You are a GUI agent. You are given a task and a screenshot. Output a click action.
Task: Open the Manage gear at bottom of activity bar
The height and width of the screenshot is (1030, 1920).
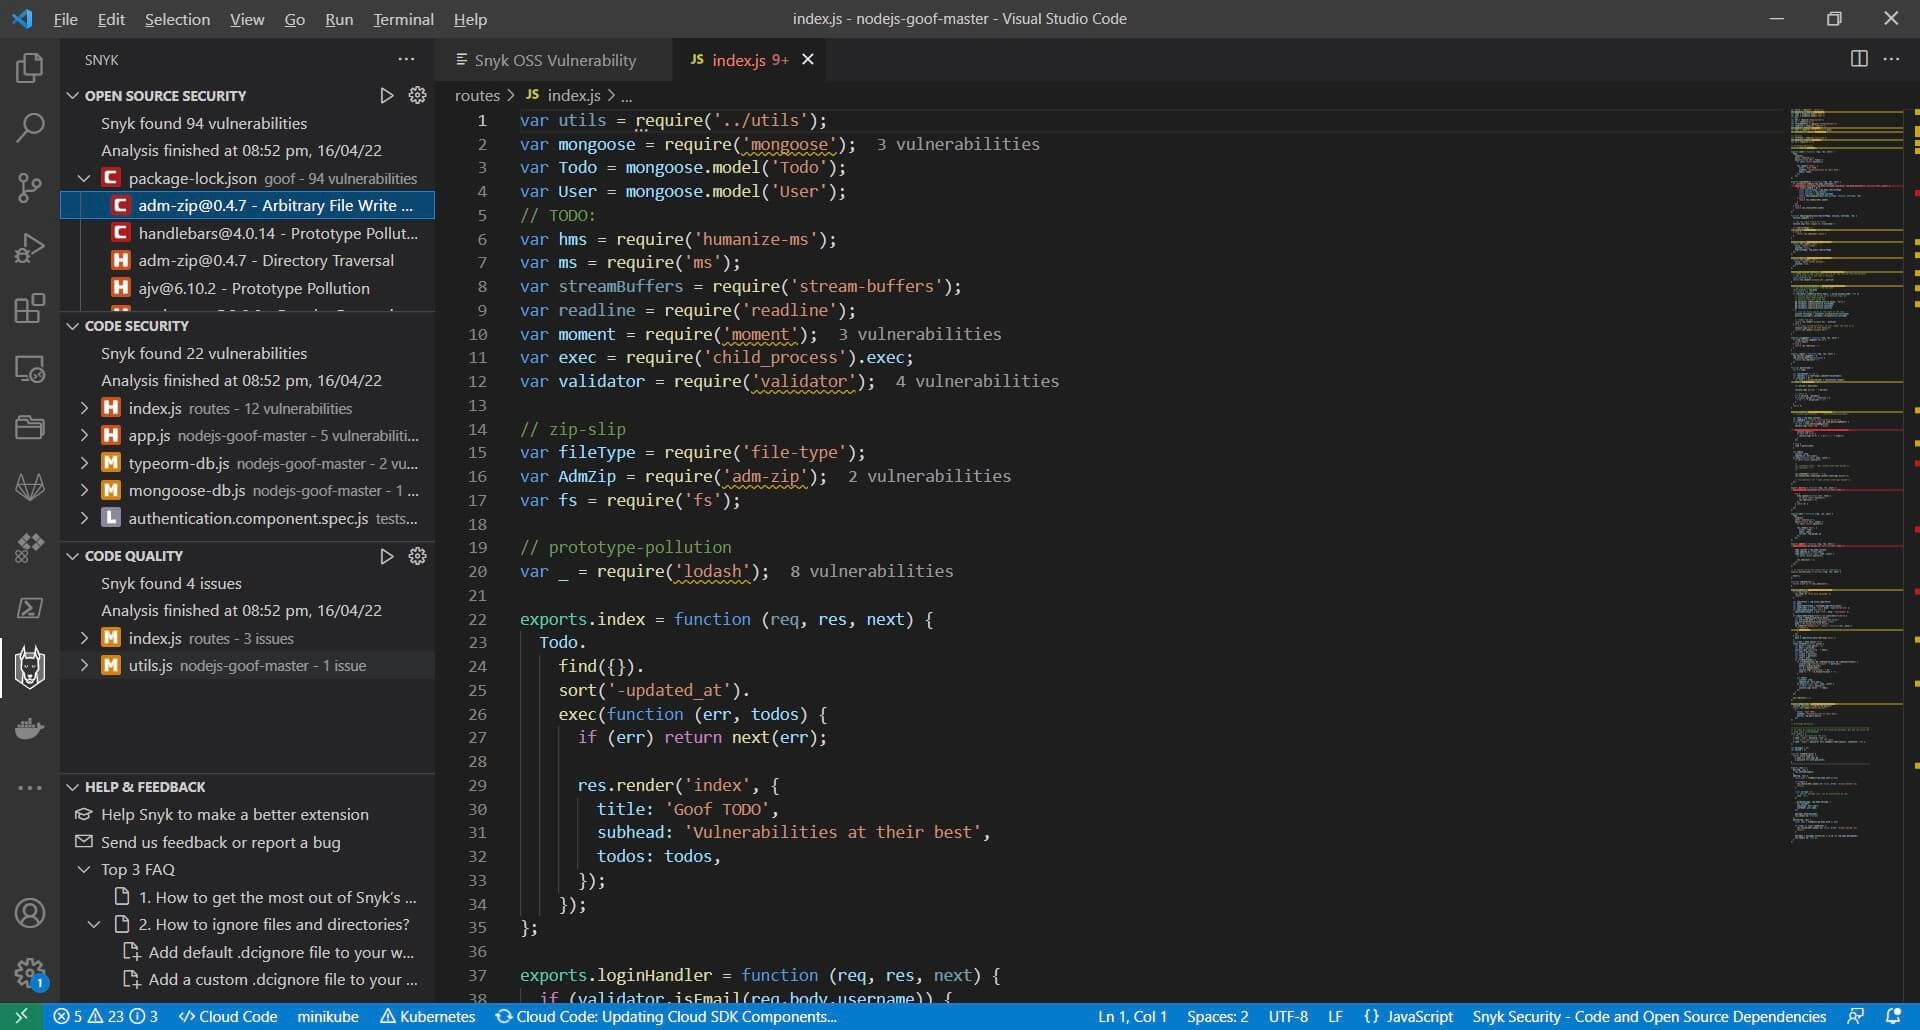pyautogui.click(x=29, y=973)
